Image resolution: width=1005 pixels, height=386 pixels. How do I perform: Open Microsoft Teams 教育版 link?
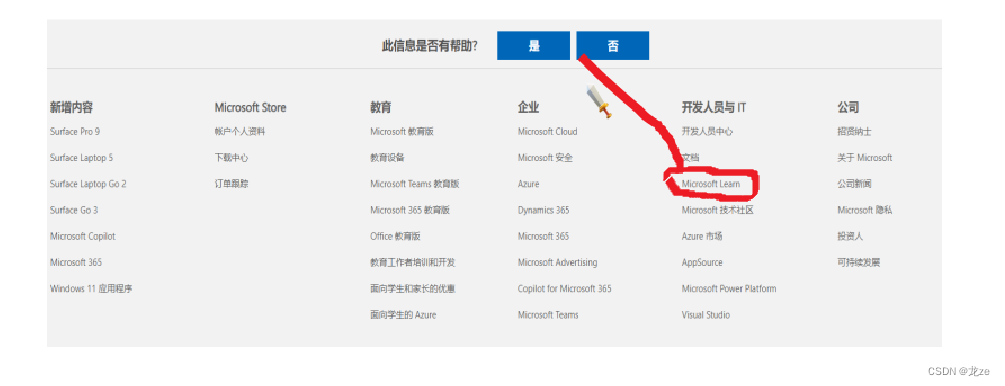[415, 184]
